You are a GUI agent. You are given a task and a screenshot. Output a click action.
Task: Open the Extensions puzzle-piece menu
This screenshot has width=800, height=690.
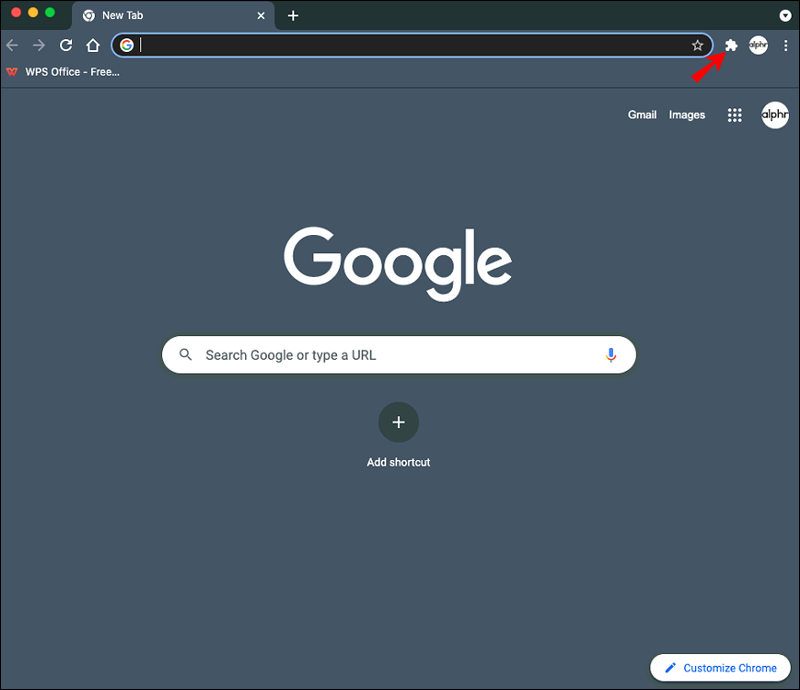731,45
